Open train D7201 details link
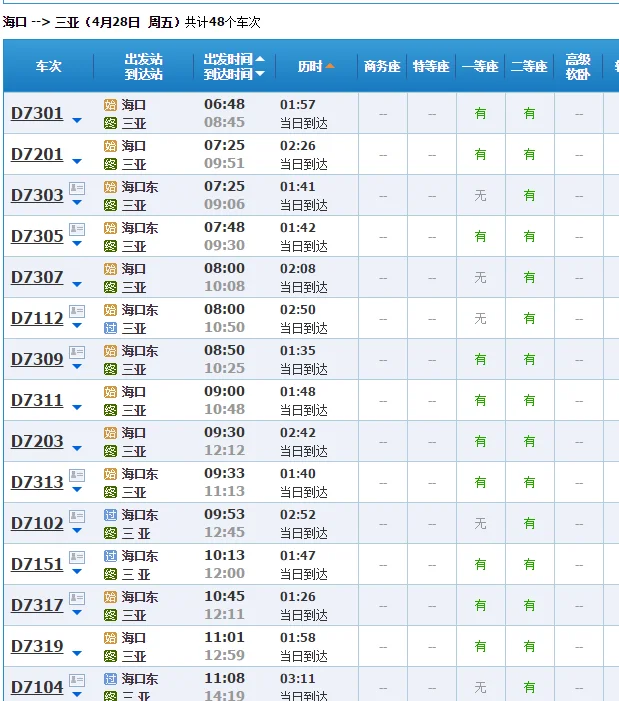This screenshot has width=619, height=701. point(37,155)
